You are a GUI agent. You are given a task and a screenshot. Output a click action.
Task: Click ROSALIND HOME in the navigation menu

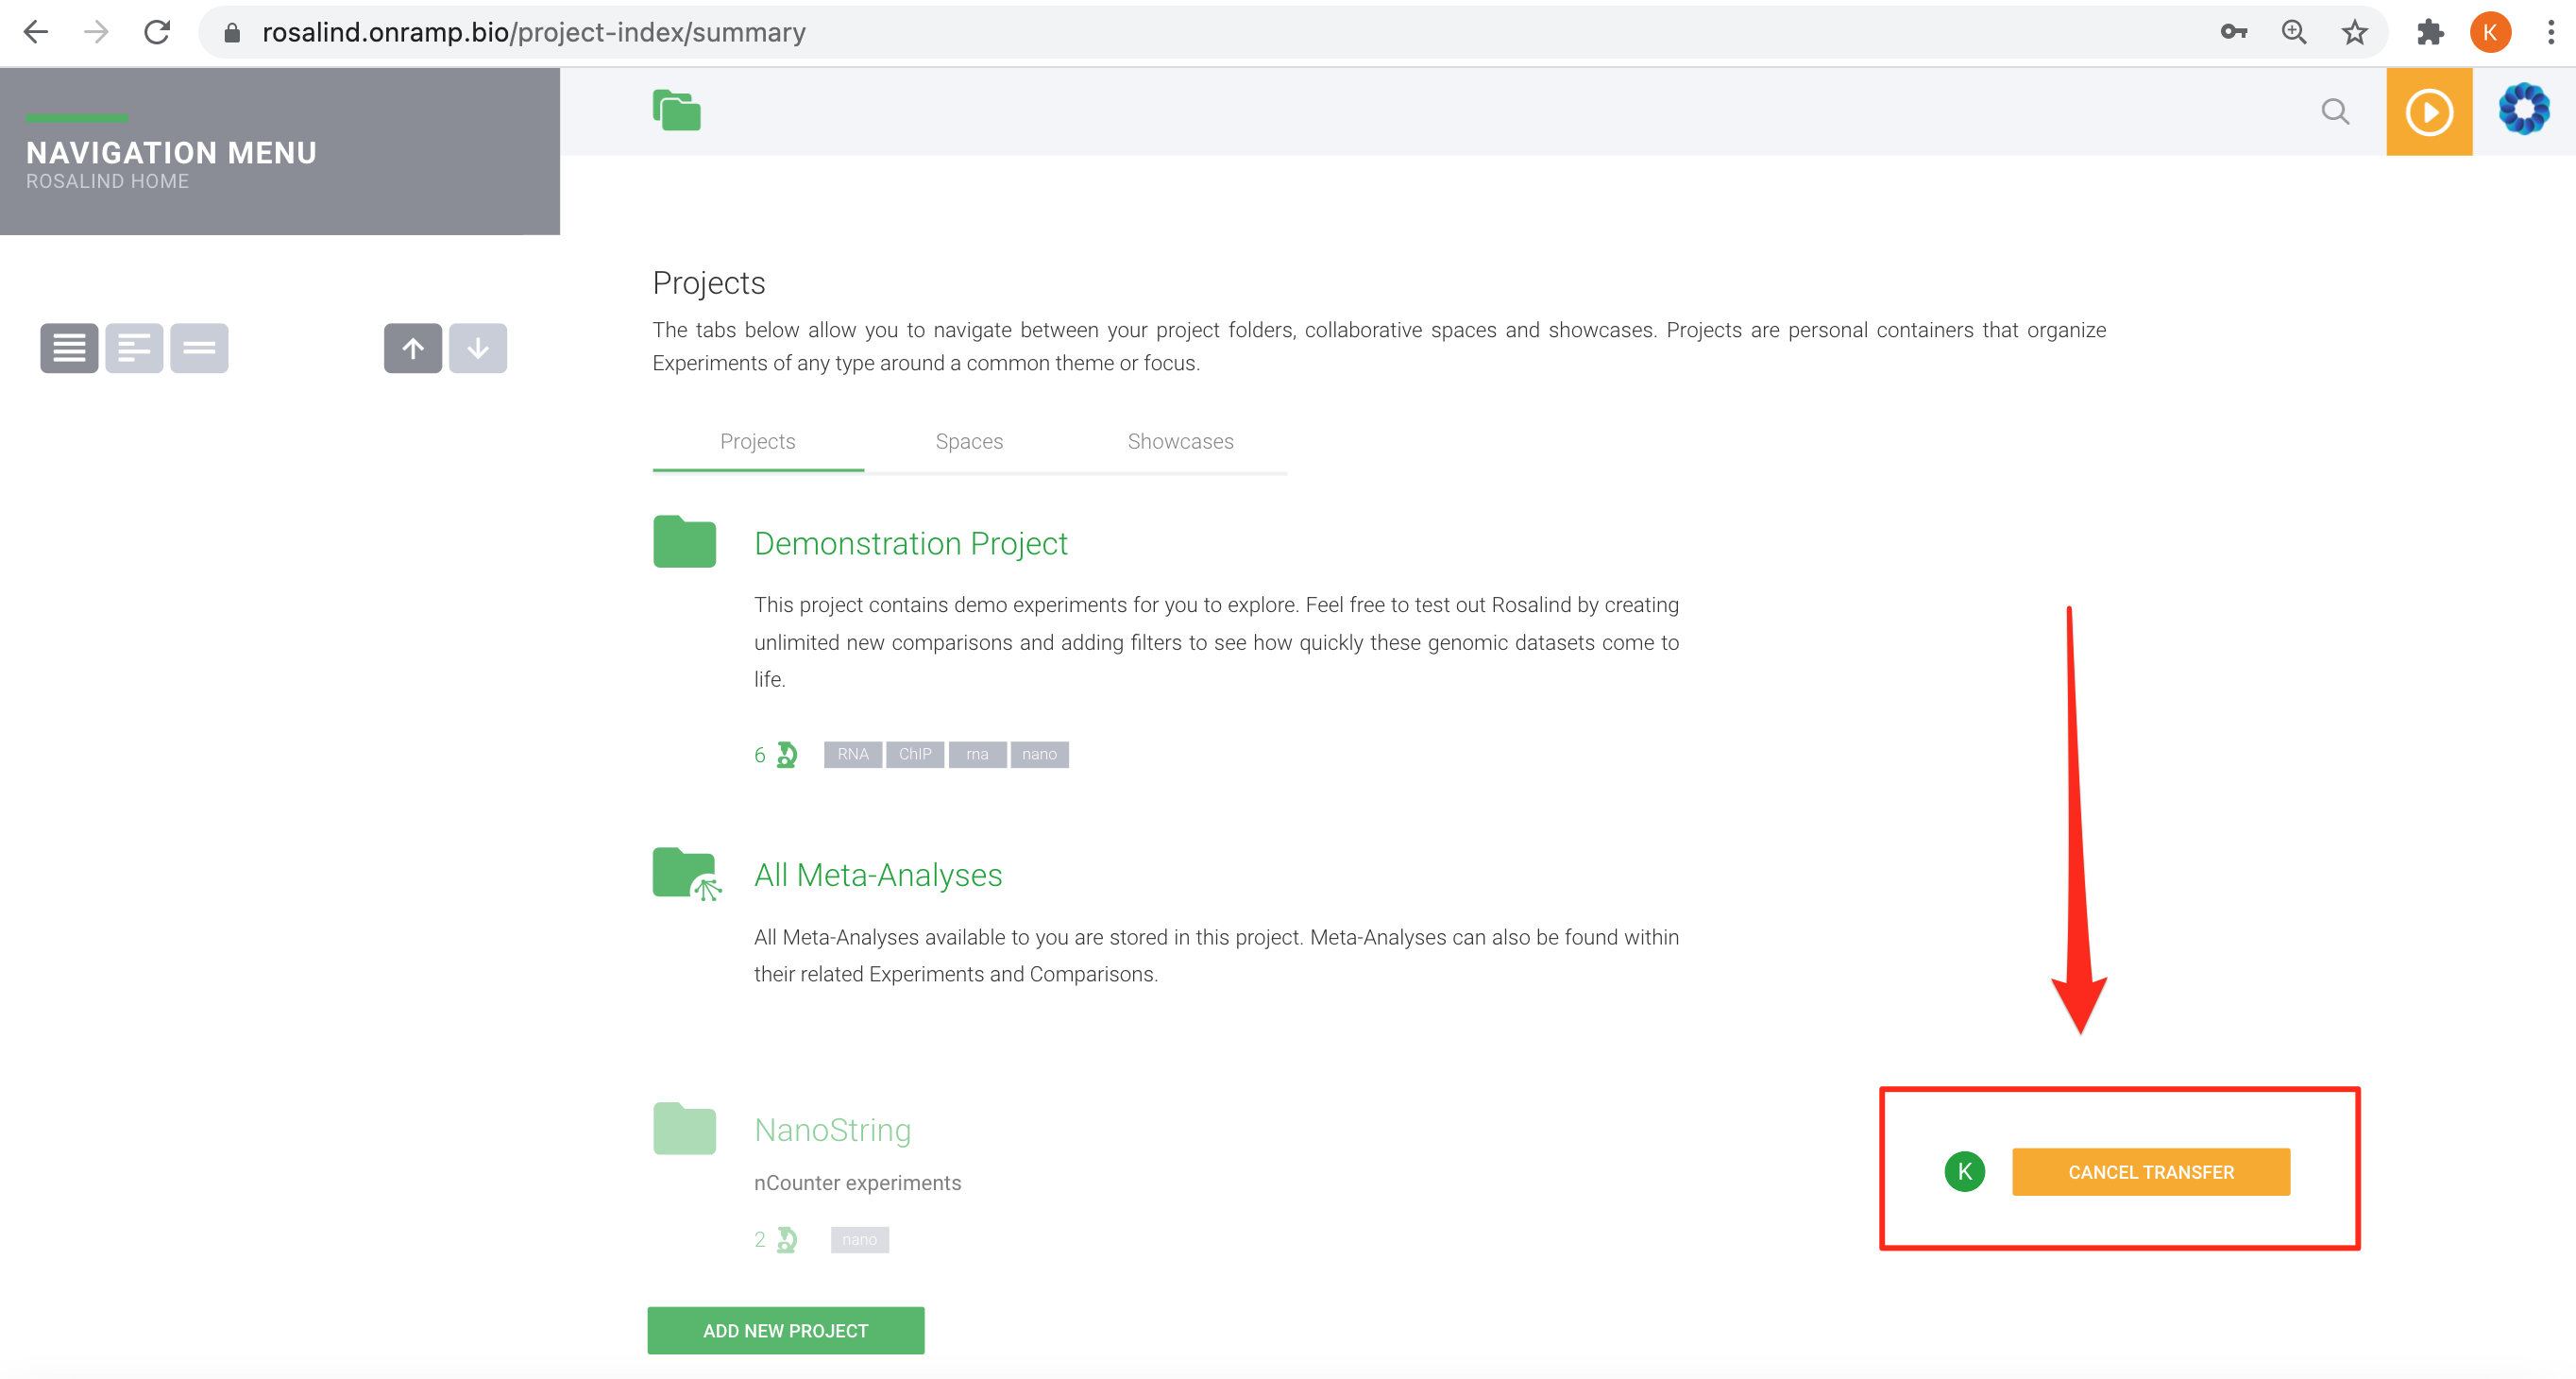coord(107,181)
